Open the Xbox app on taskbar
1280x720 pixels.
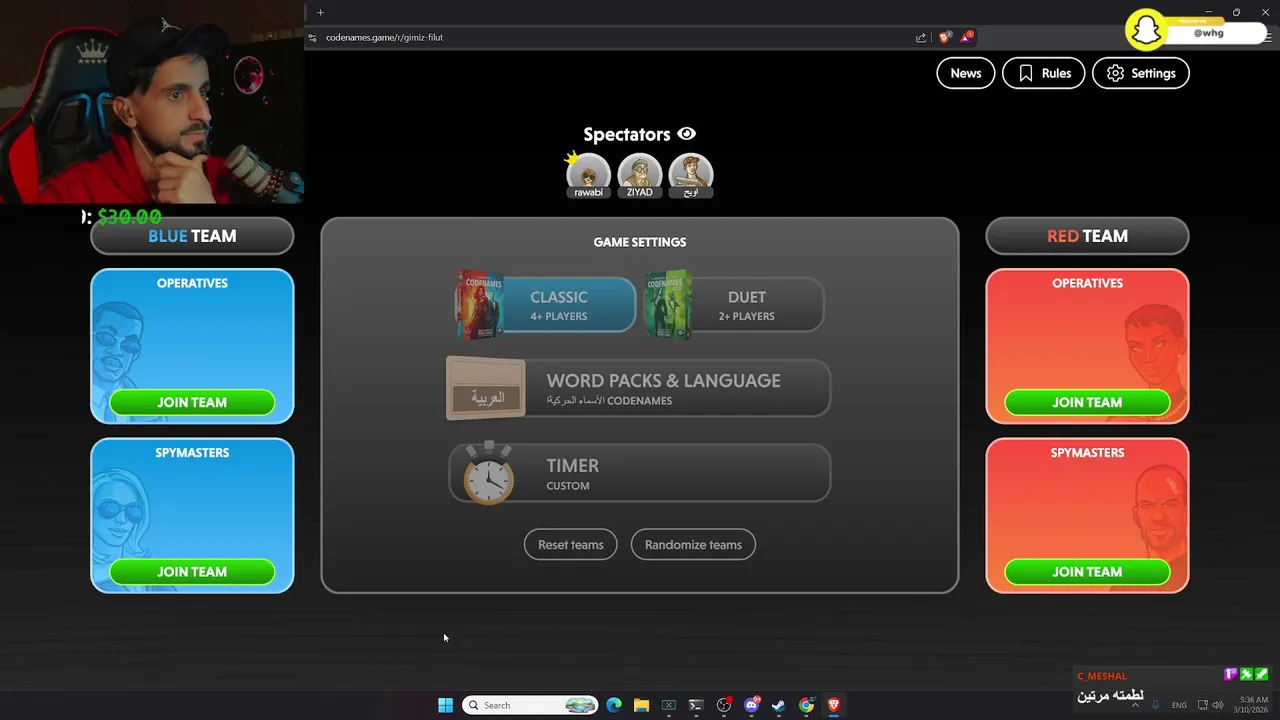click(669, 705)
